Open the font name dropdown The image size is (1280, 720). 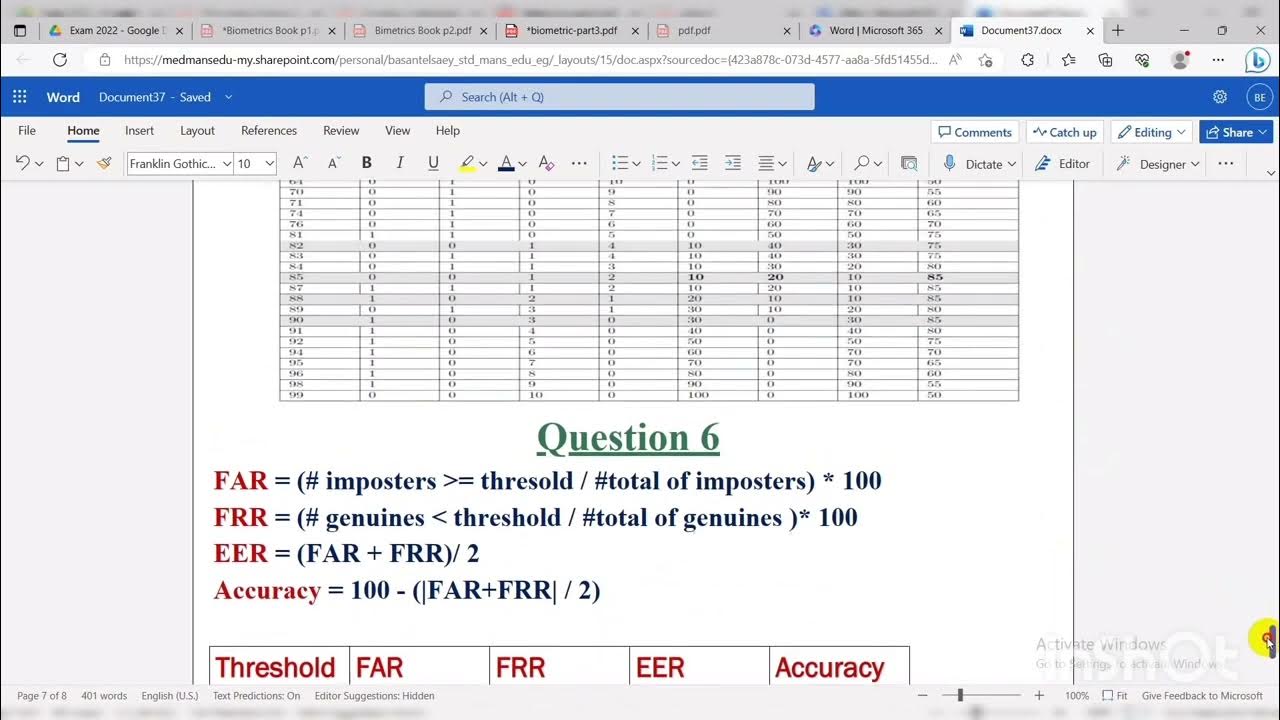click(227, 163)
